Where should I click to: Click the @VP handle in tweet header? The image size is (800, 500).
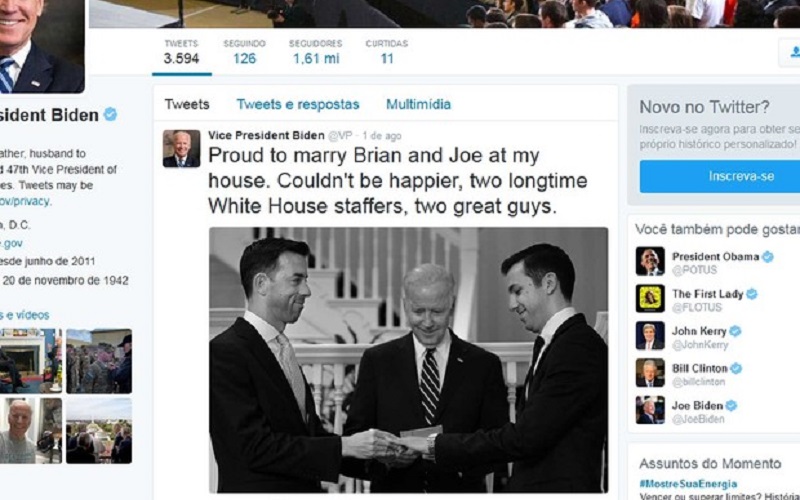[340, 136]
